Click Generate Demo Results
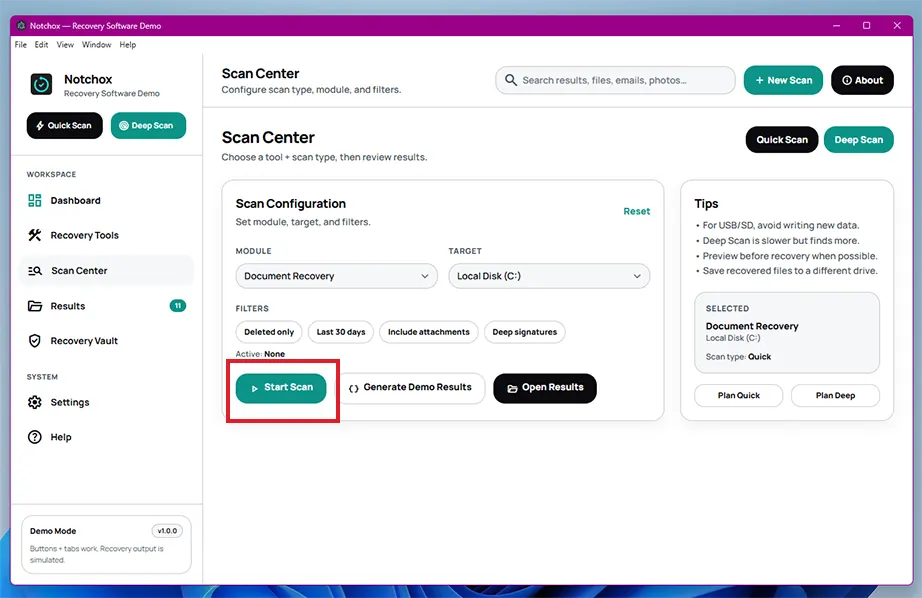 click(x=410, y=388)
